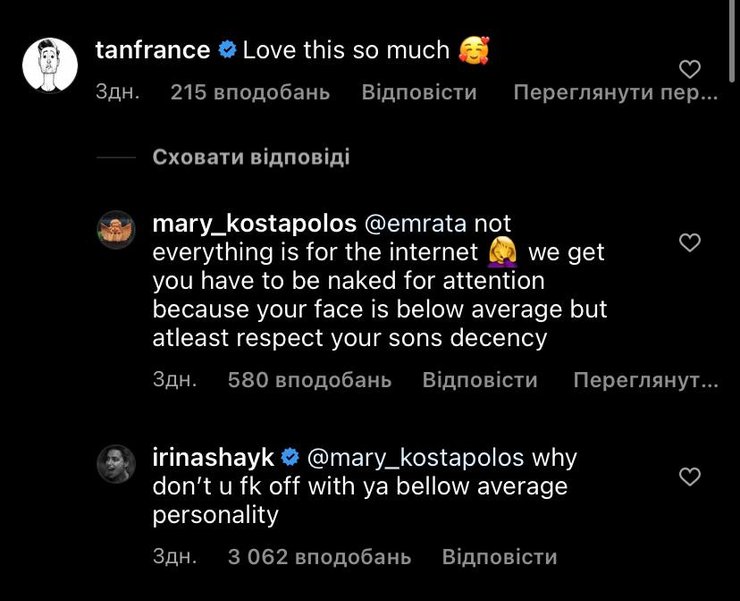The height and width of the screenshot is (601, 740).
Task: Reply to irinashayk via "Відповісти"
Action: tap(499, 557)
